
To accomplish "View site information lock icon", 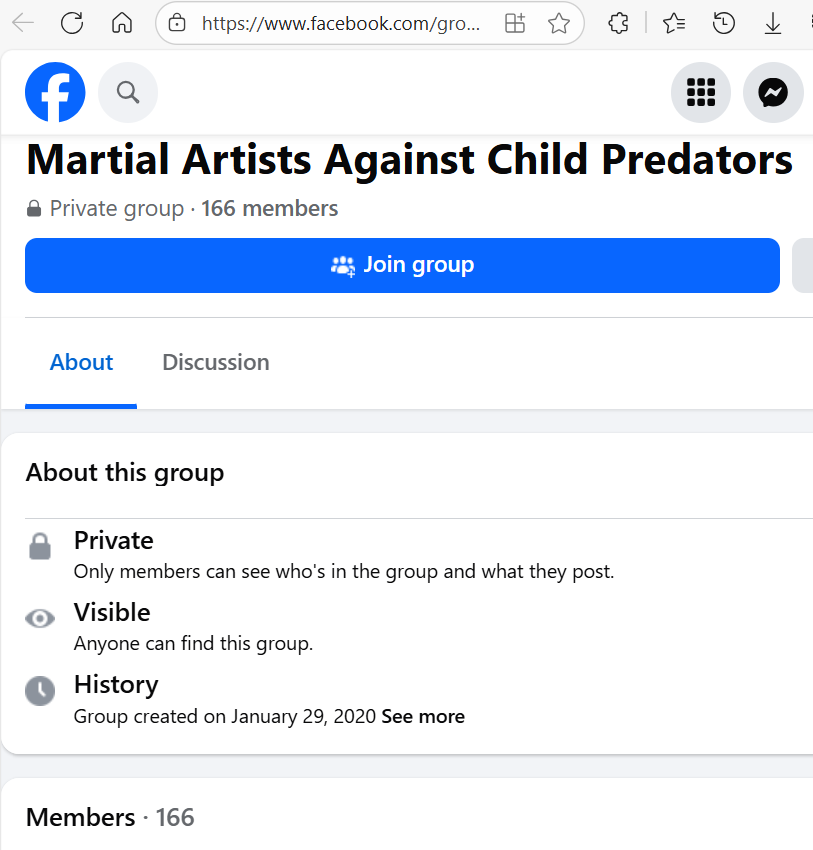I will pyautogui.click(x=178, y=23).
